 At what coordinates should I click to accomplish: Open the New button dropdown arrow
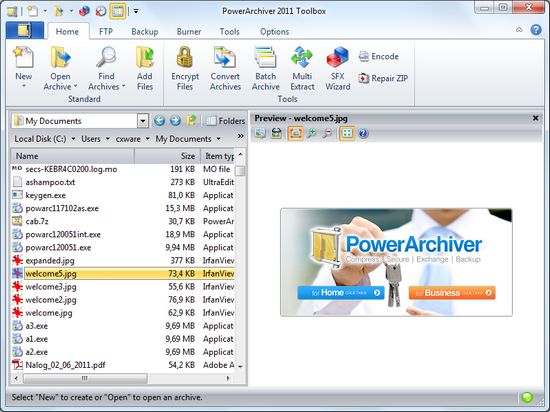pos(24,86)
